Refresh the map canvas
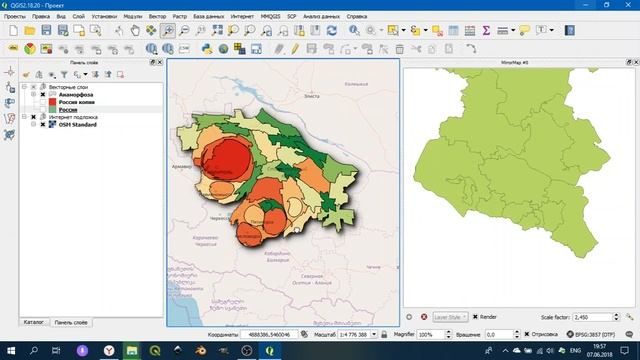Image resolution: width=640 pixels, height=360 pixels. (332, 31)
